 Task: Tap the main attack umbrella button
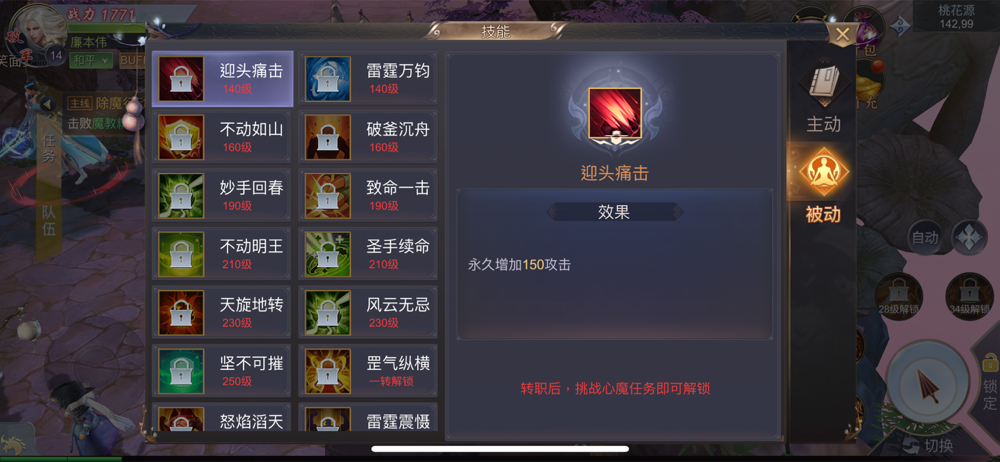(x=928, y=385)
